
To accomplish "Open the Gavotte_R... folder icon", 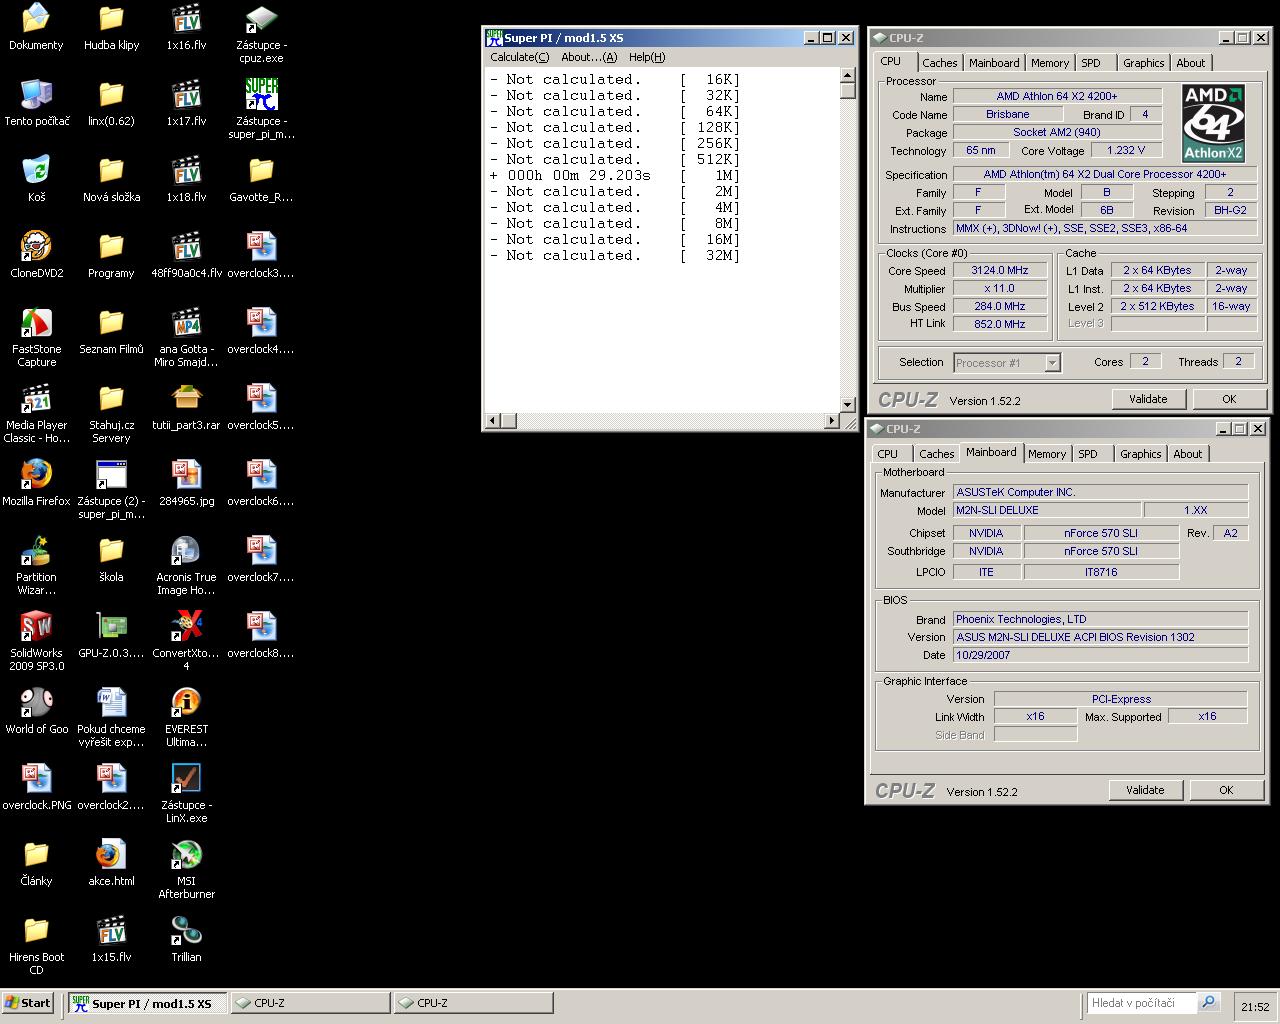I will (x=261, y=180).
